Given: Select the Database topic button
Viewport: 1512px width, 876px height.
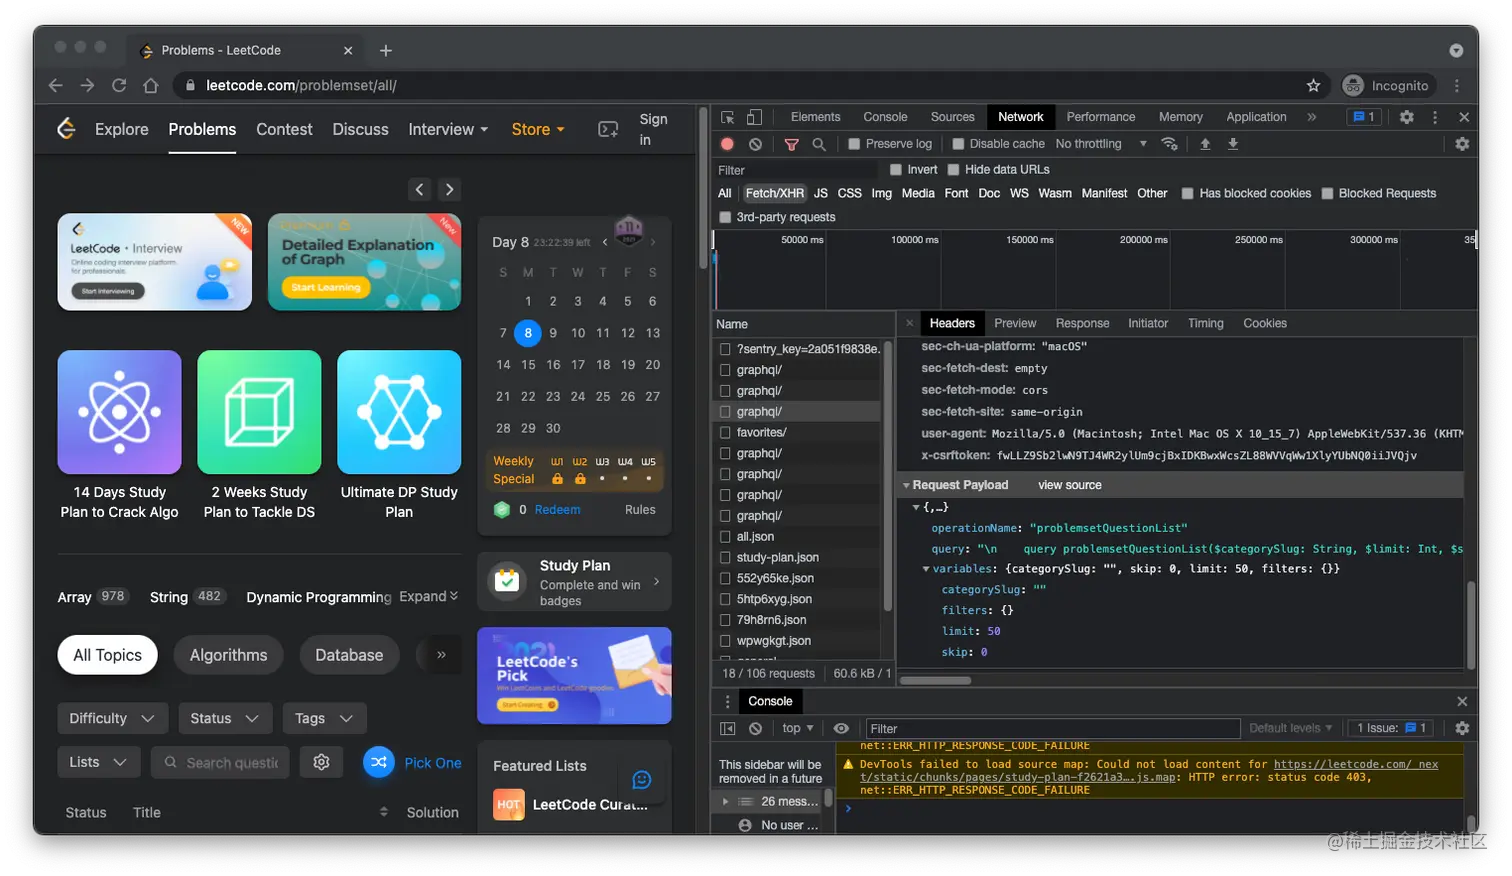Looking at the screenshot, I should (x=349, y=655).
